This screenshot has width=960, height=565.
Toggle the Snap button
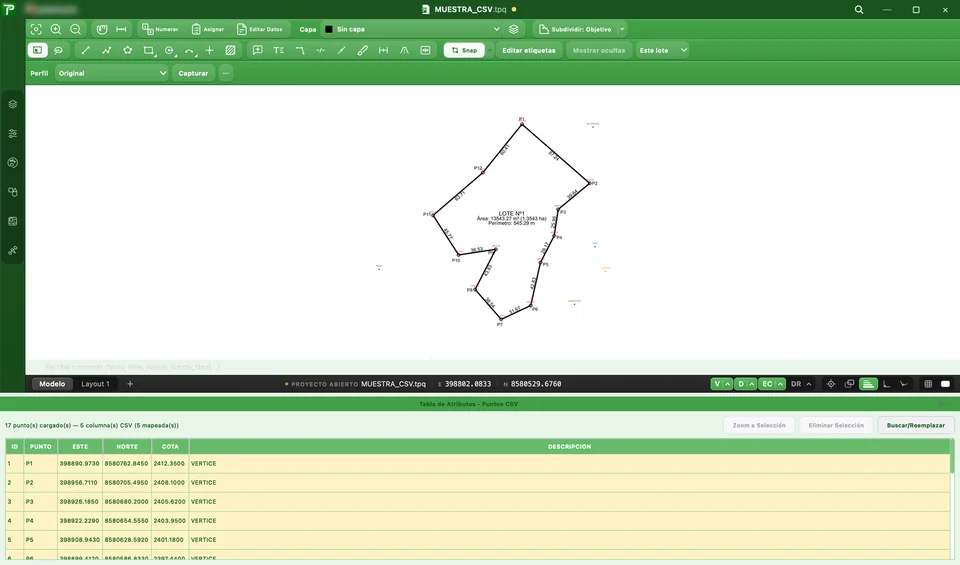464,50
